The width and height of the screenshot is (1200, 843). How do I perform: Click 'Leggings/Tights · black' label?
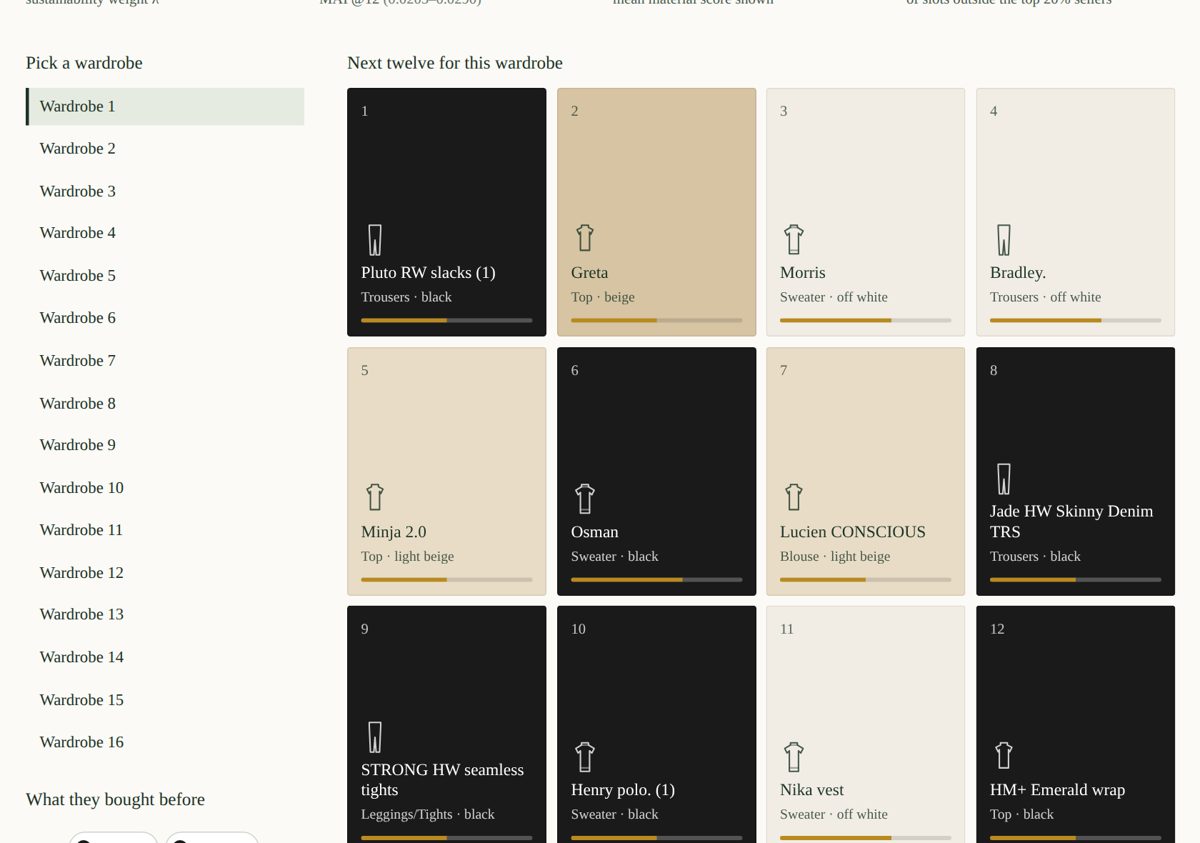(x=428, y=814)
